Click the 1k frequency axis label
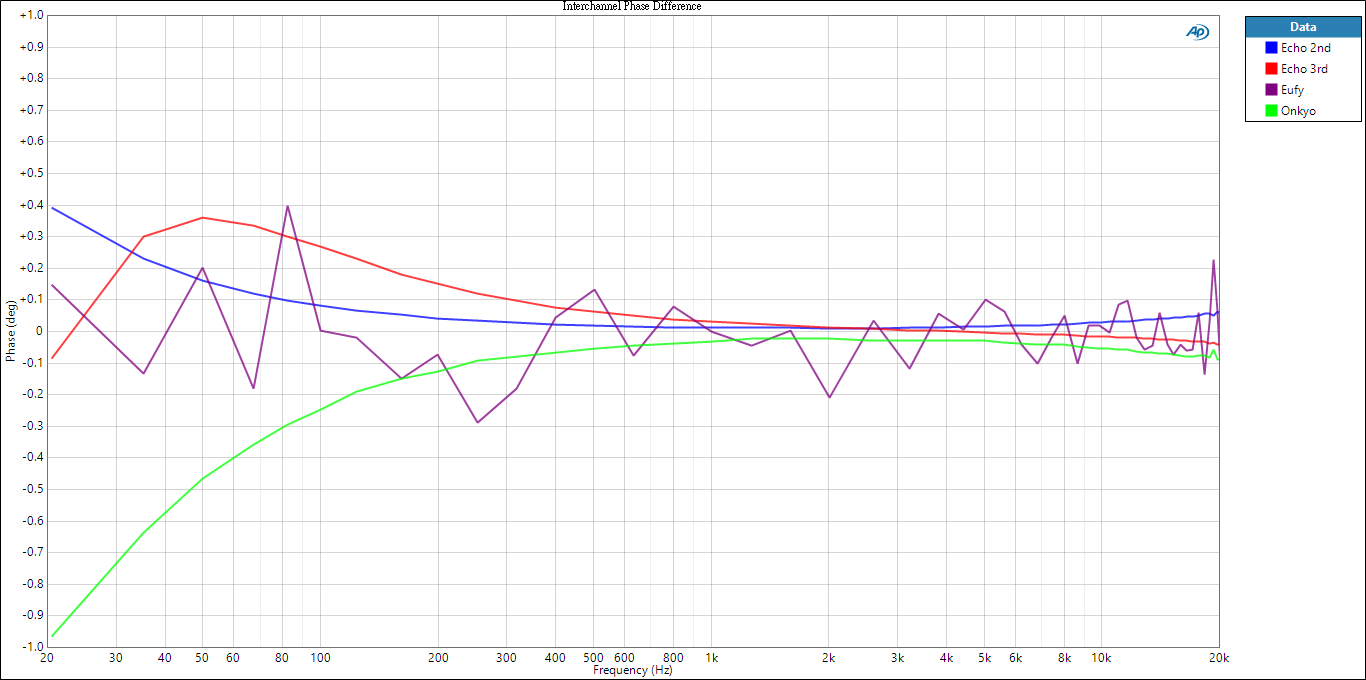The height and width of the screenshot is (680, 1366). click(x=711, y=658)
